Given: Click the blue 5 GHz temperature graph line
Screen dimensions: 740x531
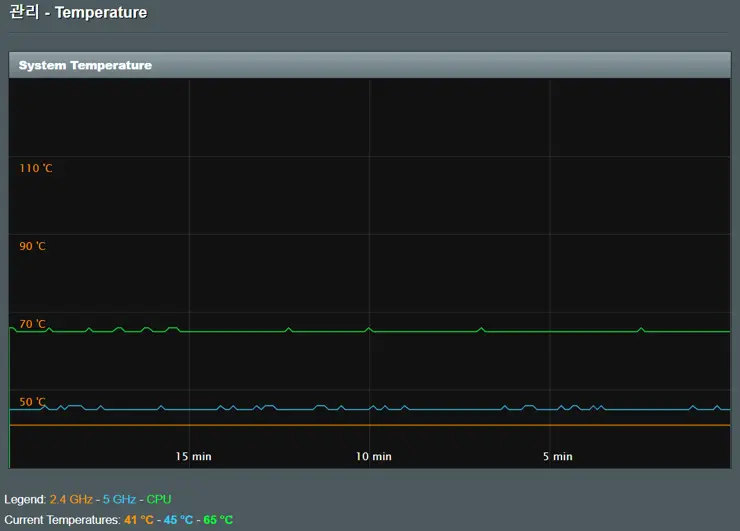Looking at the screenshot, I should click(450, 409).
